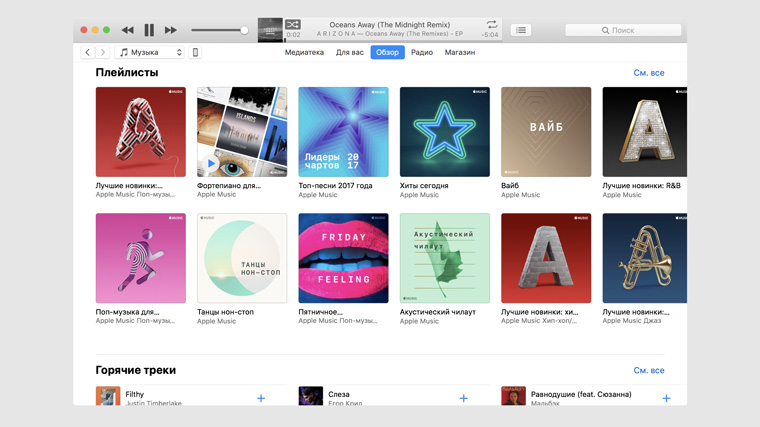Click the now playing album artwork
The image size is (760, 427).
[270, 30]
